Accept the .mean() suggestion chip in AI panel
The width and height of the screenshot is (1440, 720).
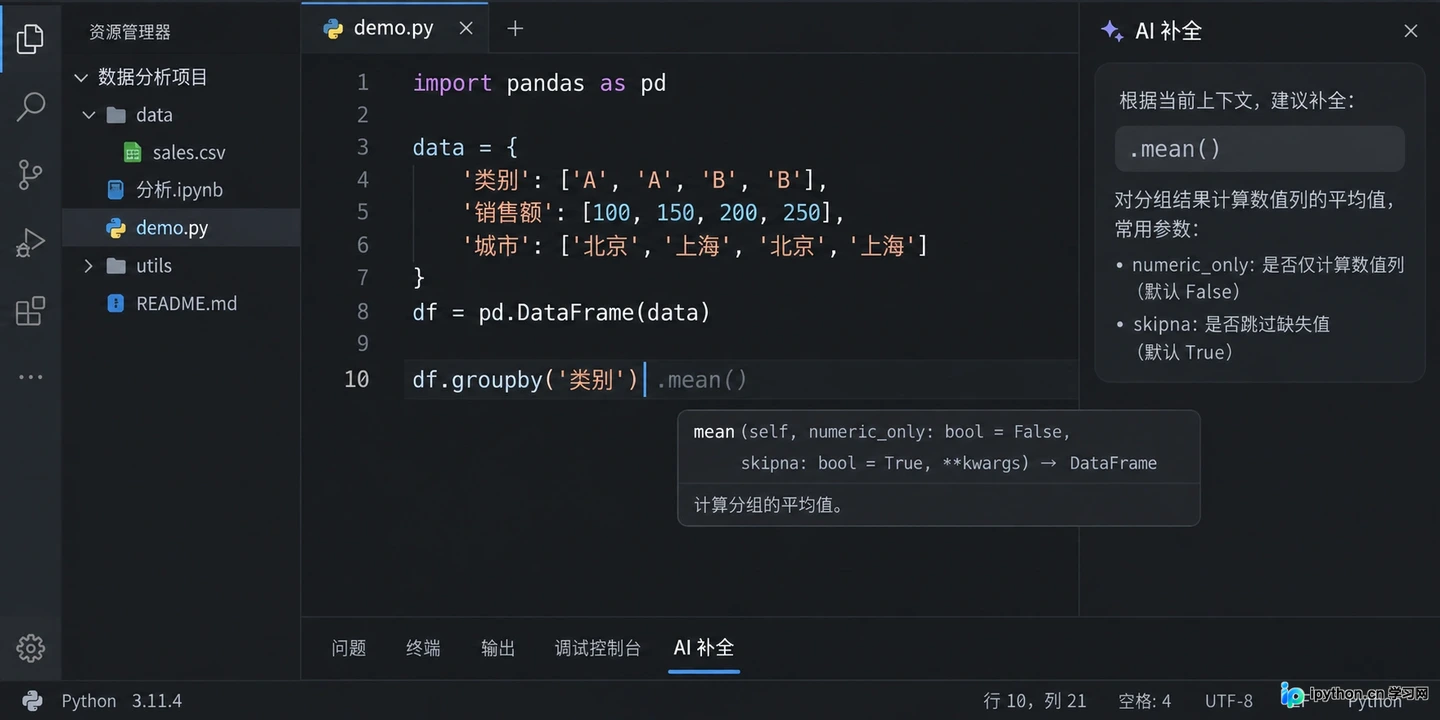click(1260, 149)
